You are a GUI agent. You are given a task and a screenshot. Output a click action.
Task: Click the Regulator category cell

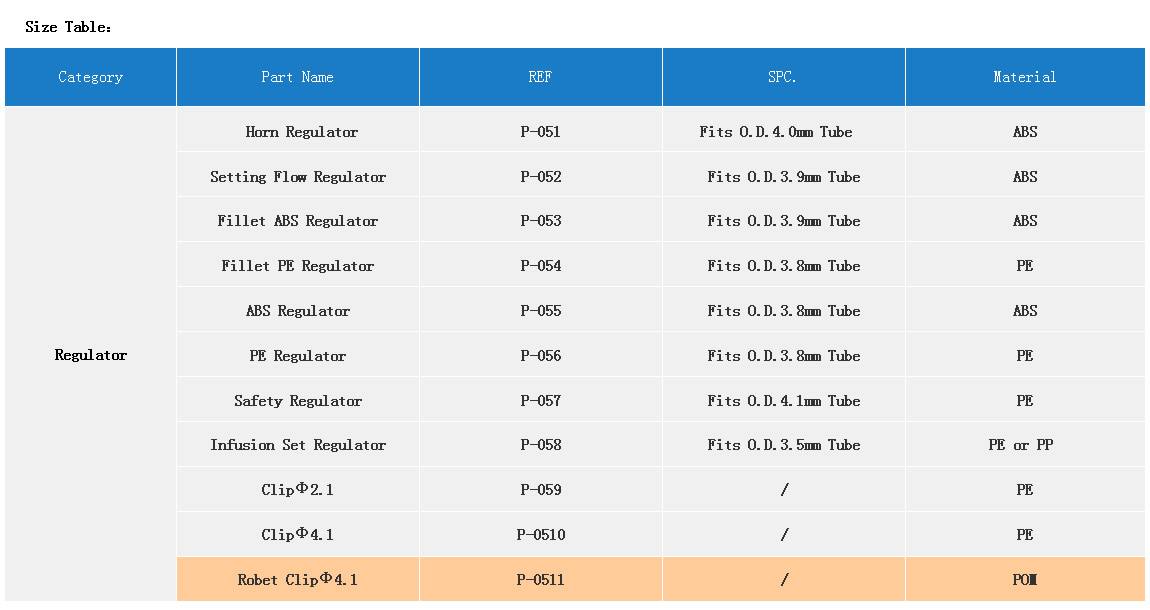pos(91,355)
